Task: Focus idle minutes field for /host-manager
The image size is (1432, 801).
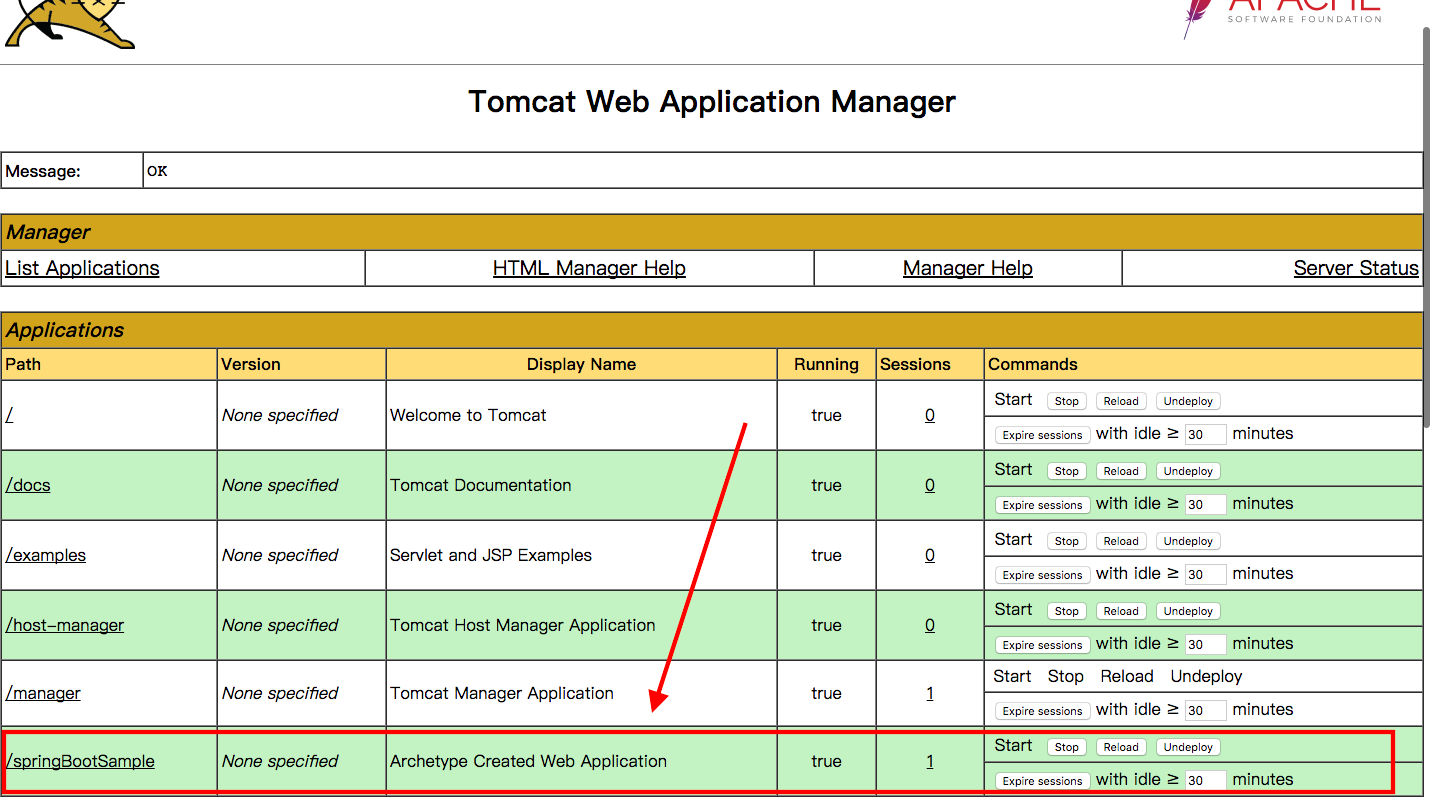Action: [x=1205, y=645]
